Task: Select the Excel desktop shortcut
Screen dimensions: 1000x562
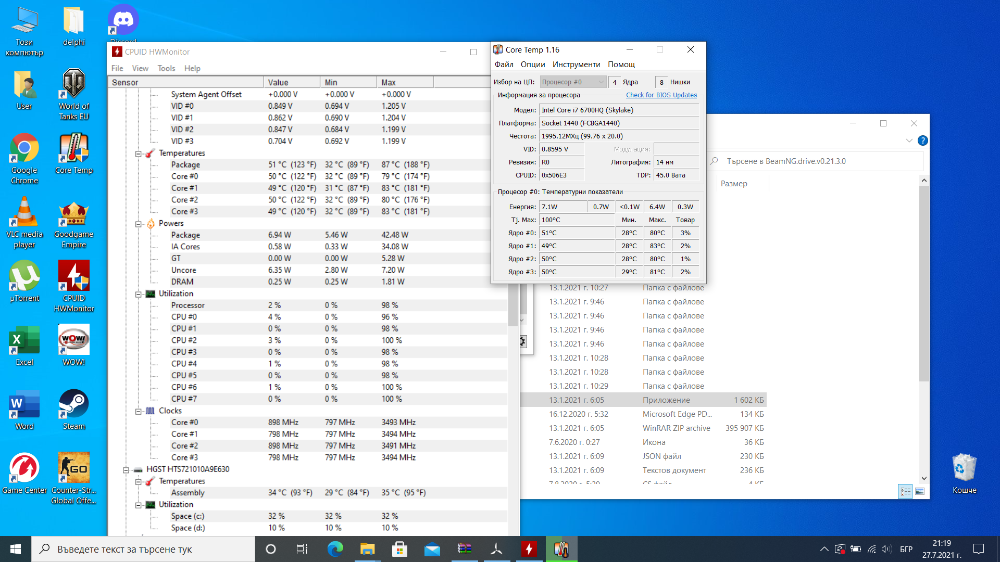Action: pos(24,345)
